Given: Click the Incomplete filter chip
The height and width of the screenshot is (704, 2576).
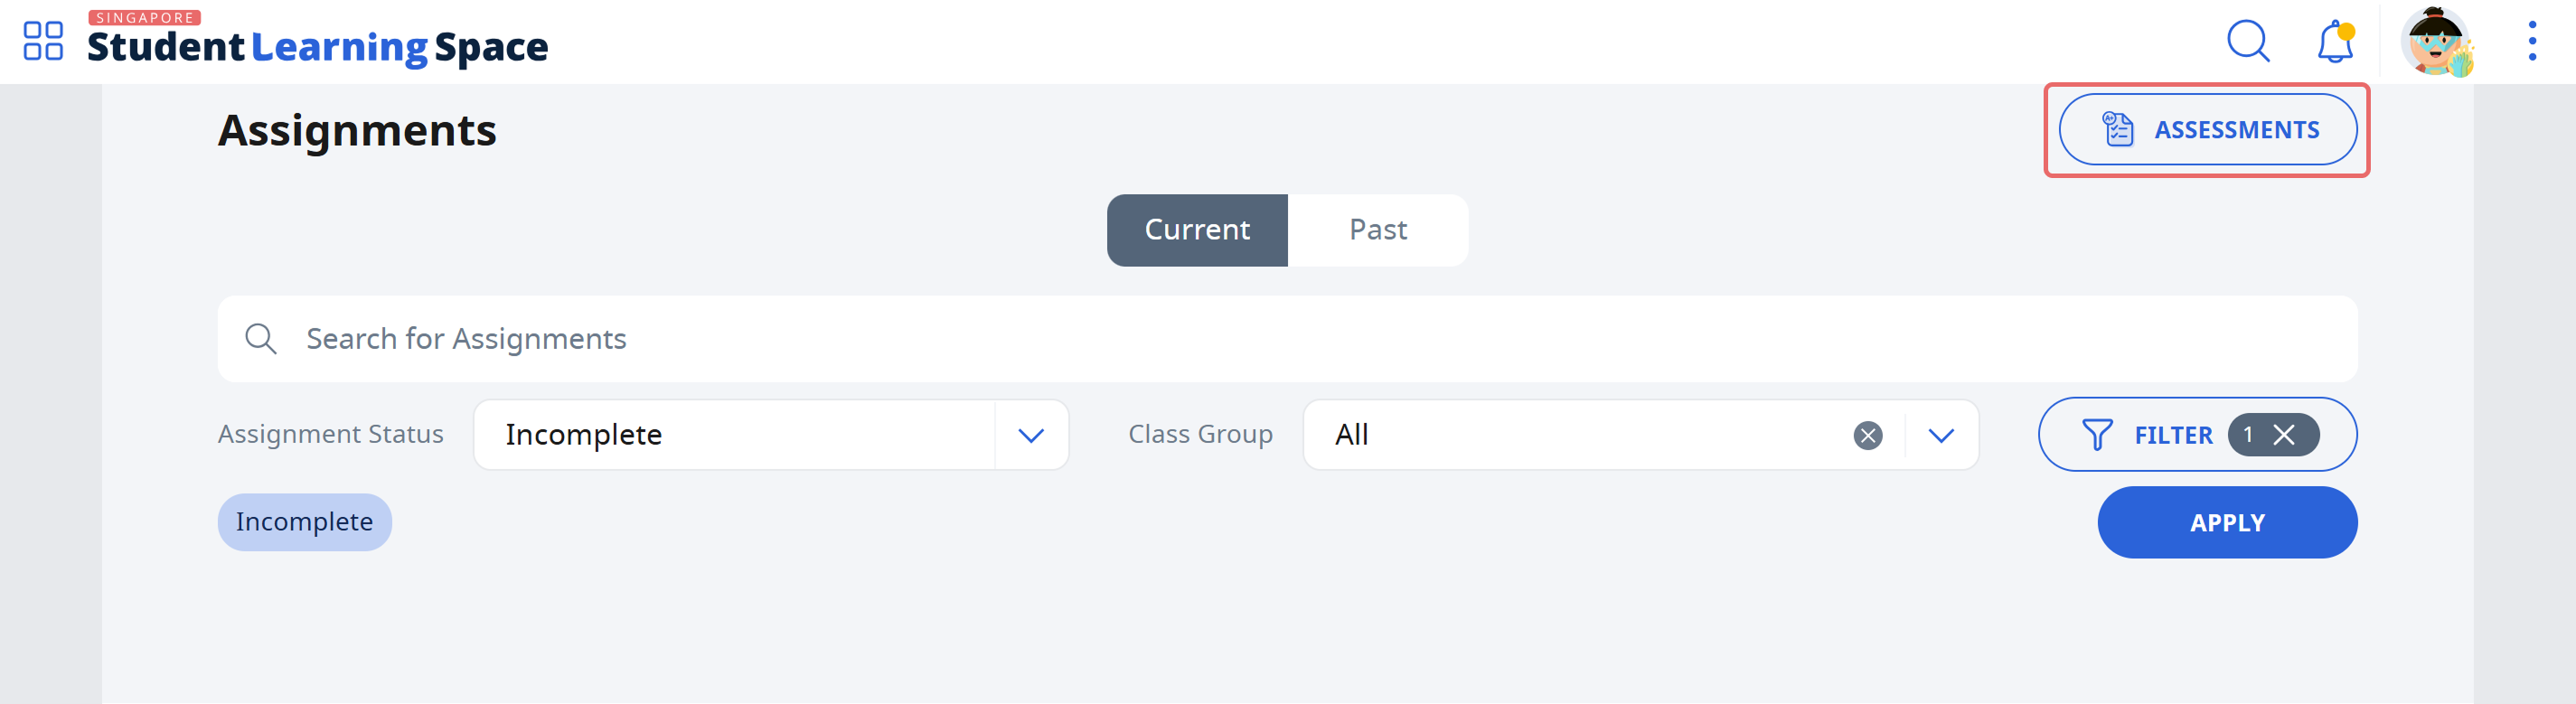Looking at the screenshot, I should click(x=304, y=522).
